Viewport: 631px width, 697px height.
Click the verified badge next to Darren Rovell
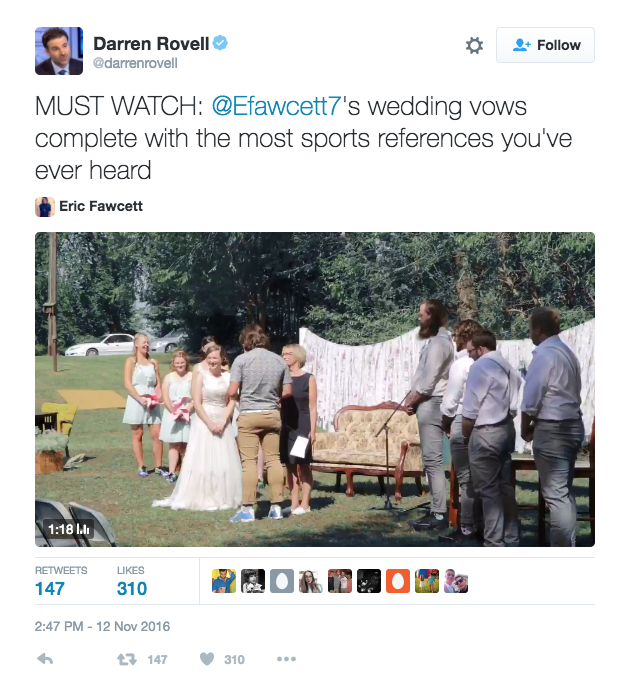pyautogui.click(x=220, y=43)
